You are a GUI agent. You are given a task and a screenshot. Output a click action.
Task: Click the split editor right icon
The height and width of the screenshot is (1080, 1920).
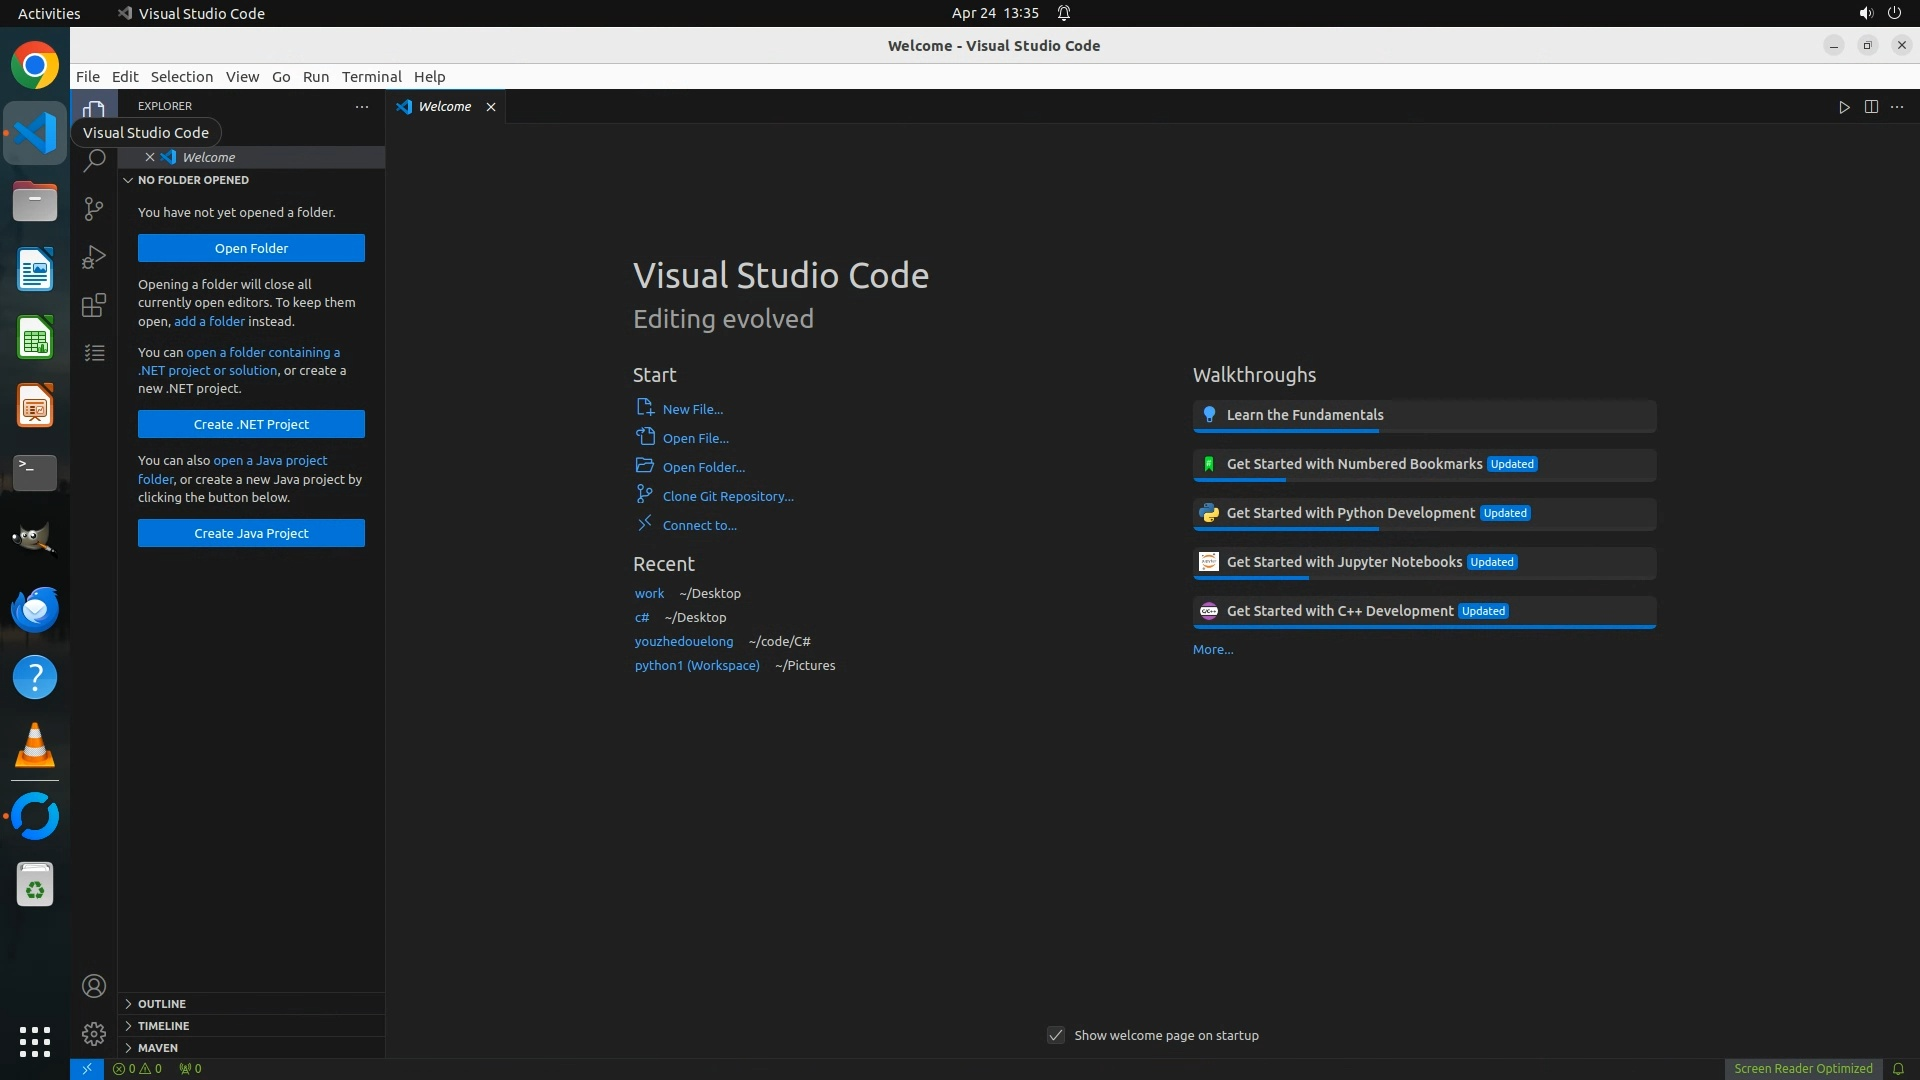pos(1871,107)
